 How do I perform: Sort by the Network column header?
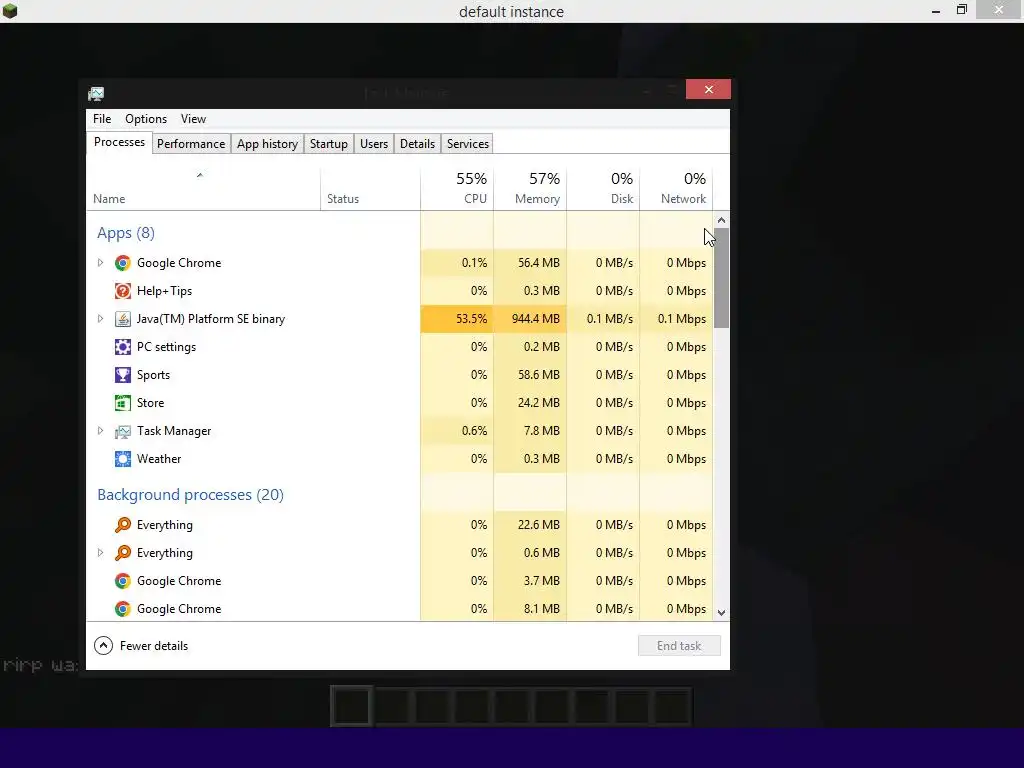(x=676, y=188)
